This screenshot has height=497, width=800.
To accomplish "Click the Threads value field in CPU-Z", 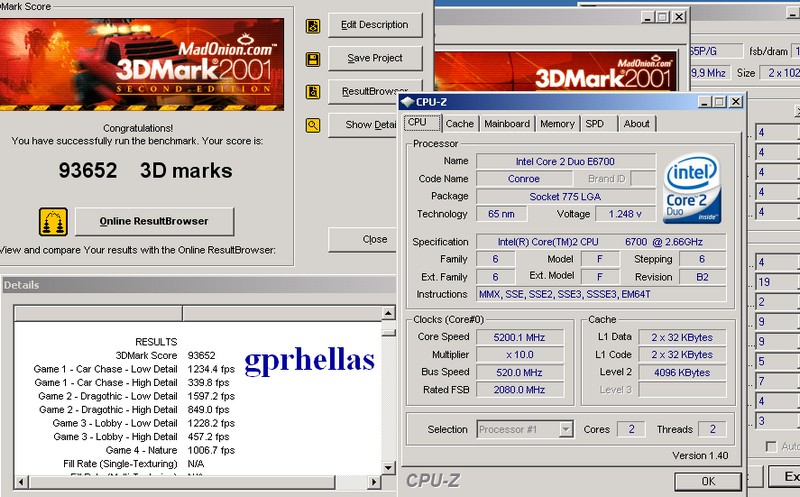I will (712, 430).
